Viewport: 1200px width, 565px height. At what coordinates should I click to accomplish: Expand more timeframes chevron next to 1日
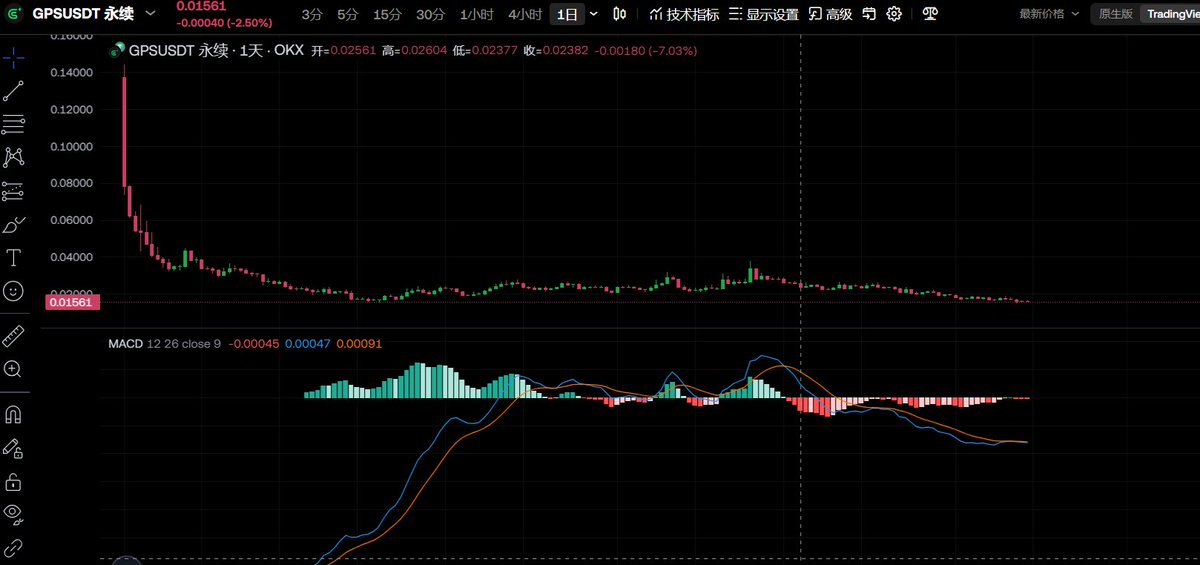click(x=594, y=14)
